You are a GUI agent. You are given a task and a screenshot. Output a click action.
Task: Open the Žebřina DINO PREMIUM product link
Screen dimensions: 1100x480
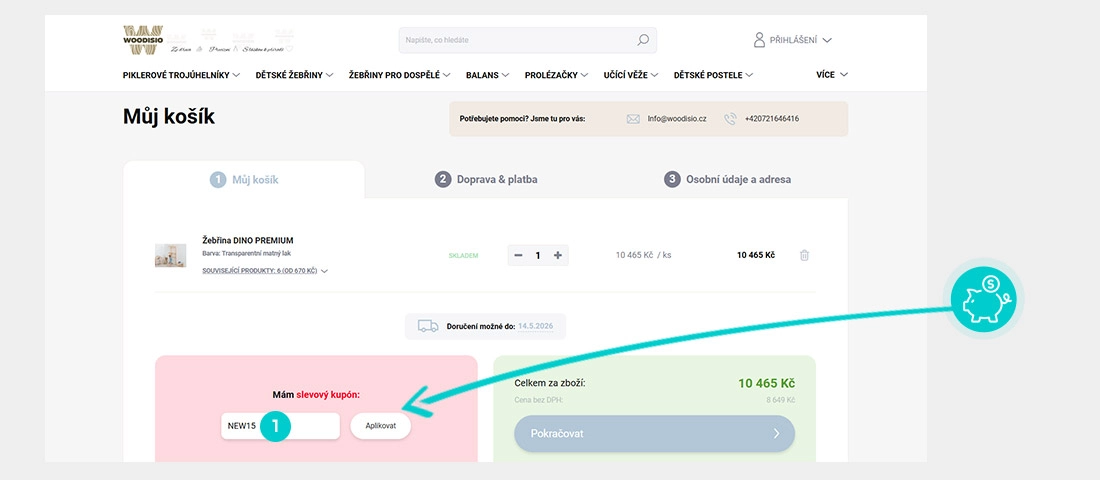tap(248, 240)
